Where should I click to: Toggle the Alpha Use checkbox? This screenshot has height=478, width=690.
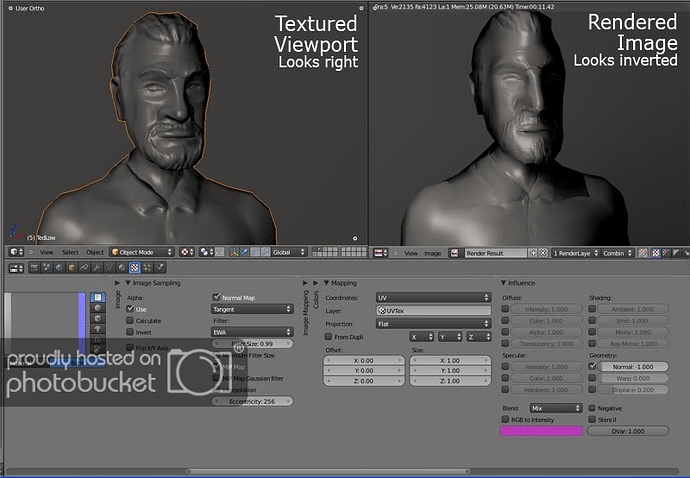(x=130, y=309)
